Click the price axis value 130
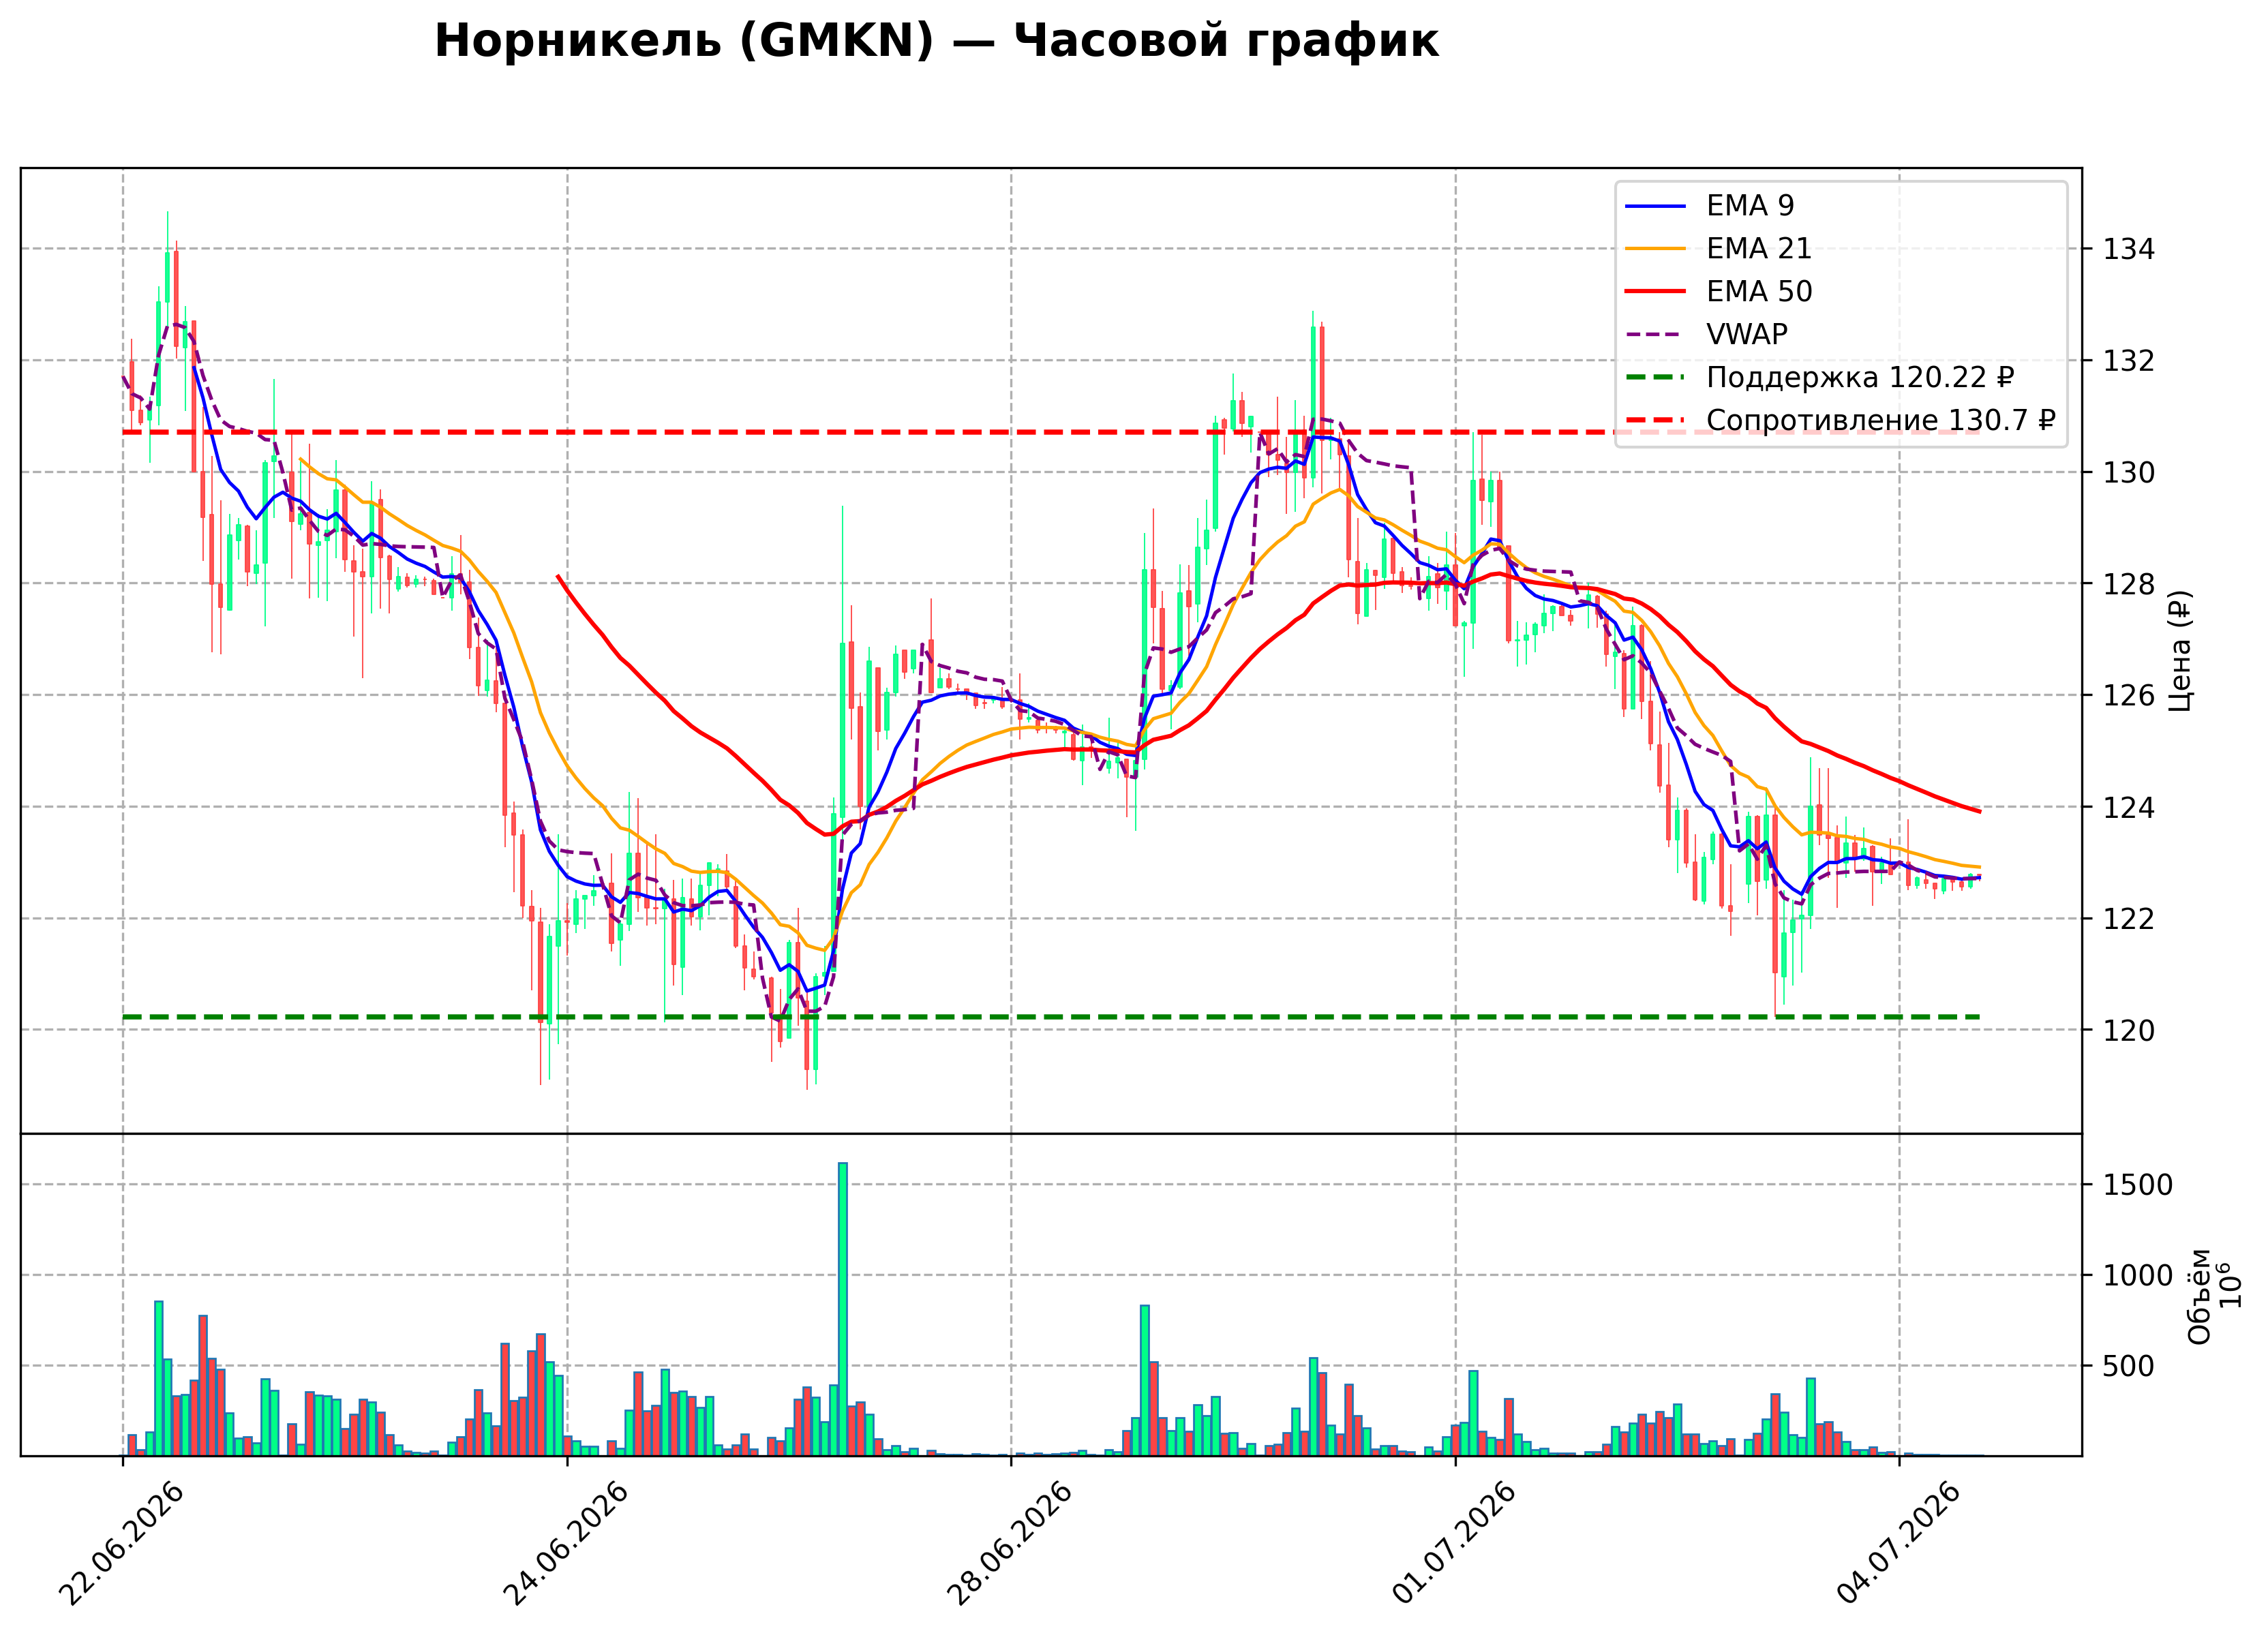Screen dimensions: 2268x1631 (x=2129, y=472)
